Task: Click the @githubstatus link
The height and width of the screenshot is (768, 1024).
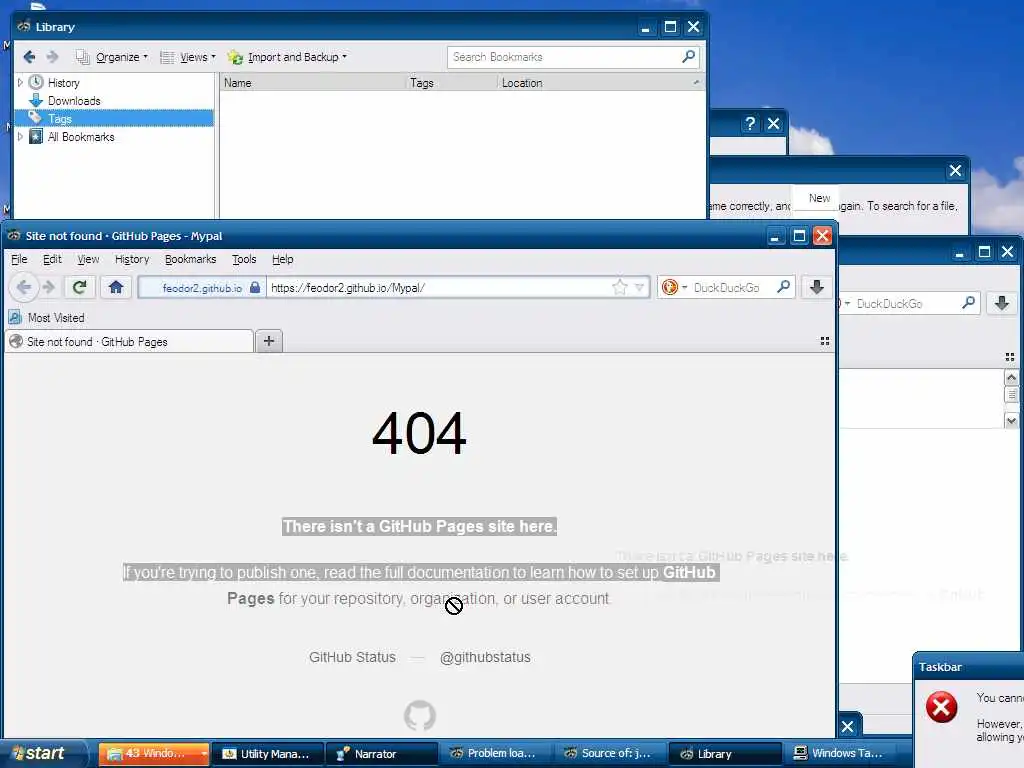Action: [x=485, y=657]
